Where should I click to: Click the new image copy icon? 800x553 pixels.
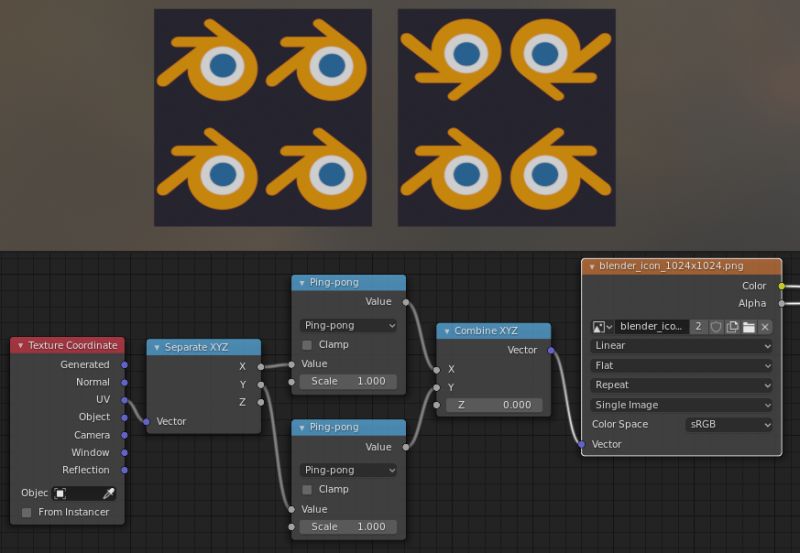[732, 327]
